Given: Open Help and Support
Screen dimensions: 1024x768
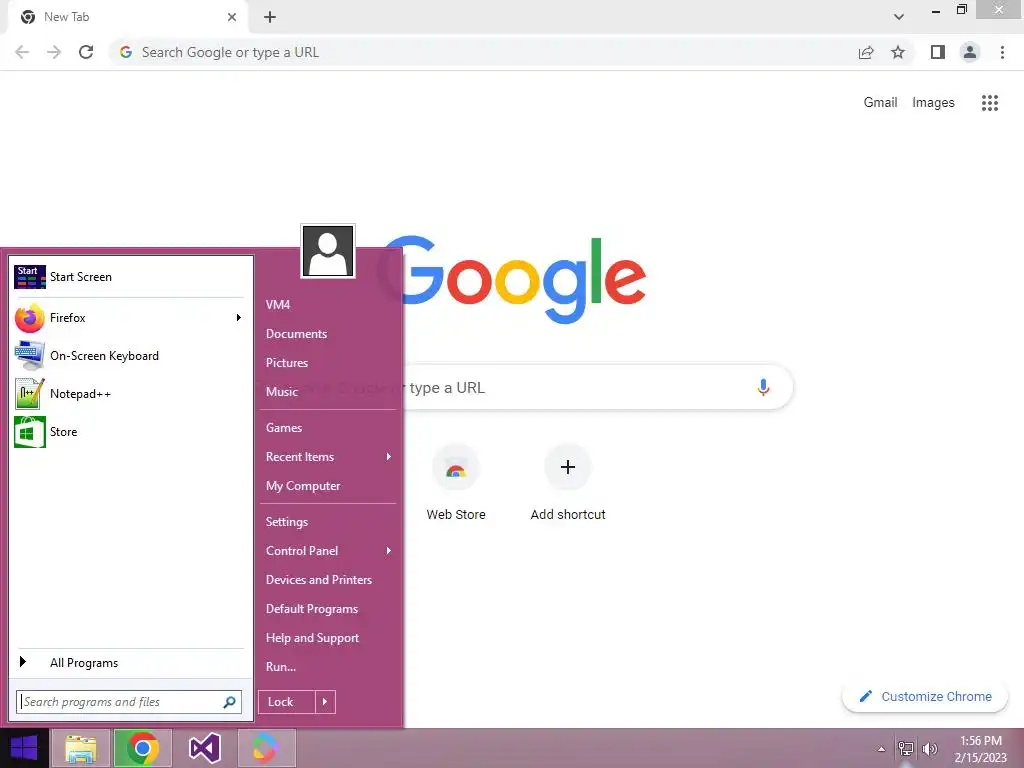Looking at the screenshot, I should point(328,638).
